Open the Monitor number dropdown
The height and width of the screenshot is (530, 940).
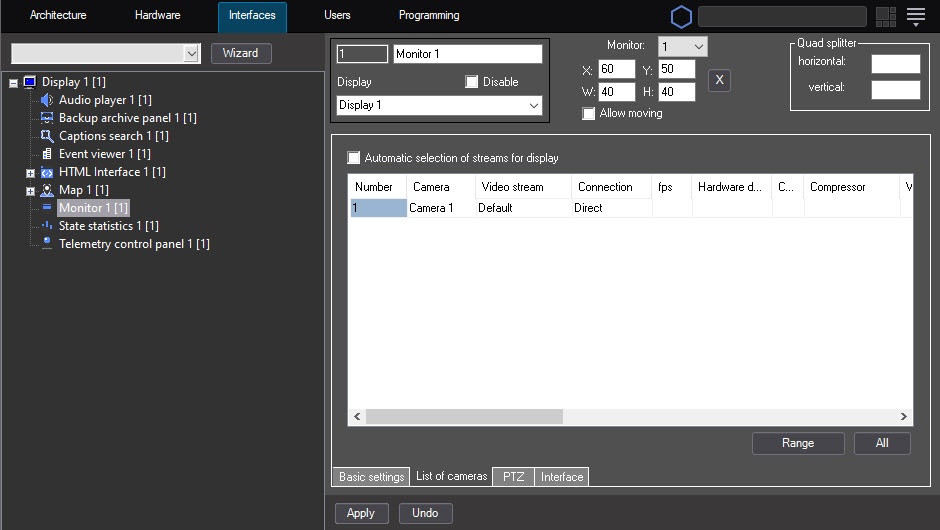click(683, 46)
